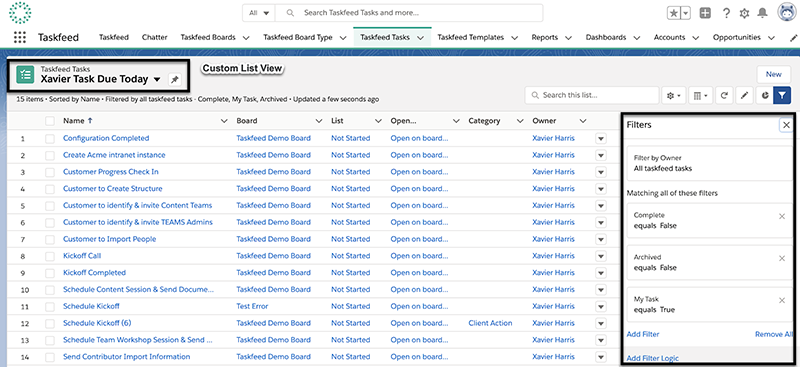Check the Customer Progress Check In checkbox
The width and height of the screenshot is (800, 367).
49,172
